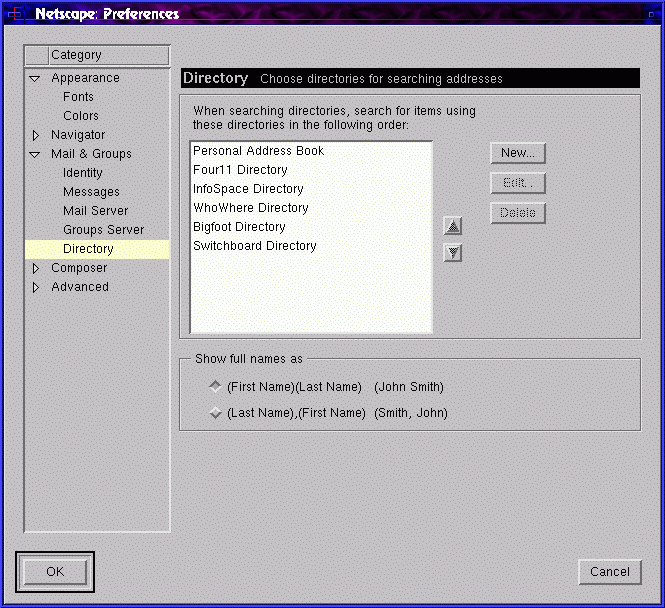This screenshot has width=665, height=608.
Task: Dismiss dialog with Cancel button
Action: coord(610,572)
